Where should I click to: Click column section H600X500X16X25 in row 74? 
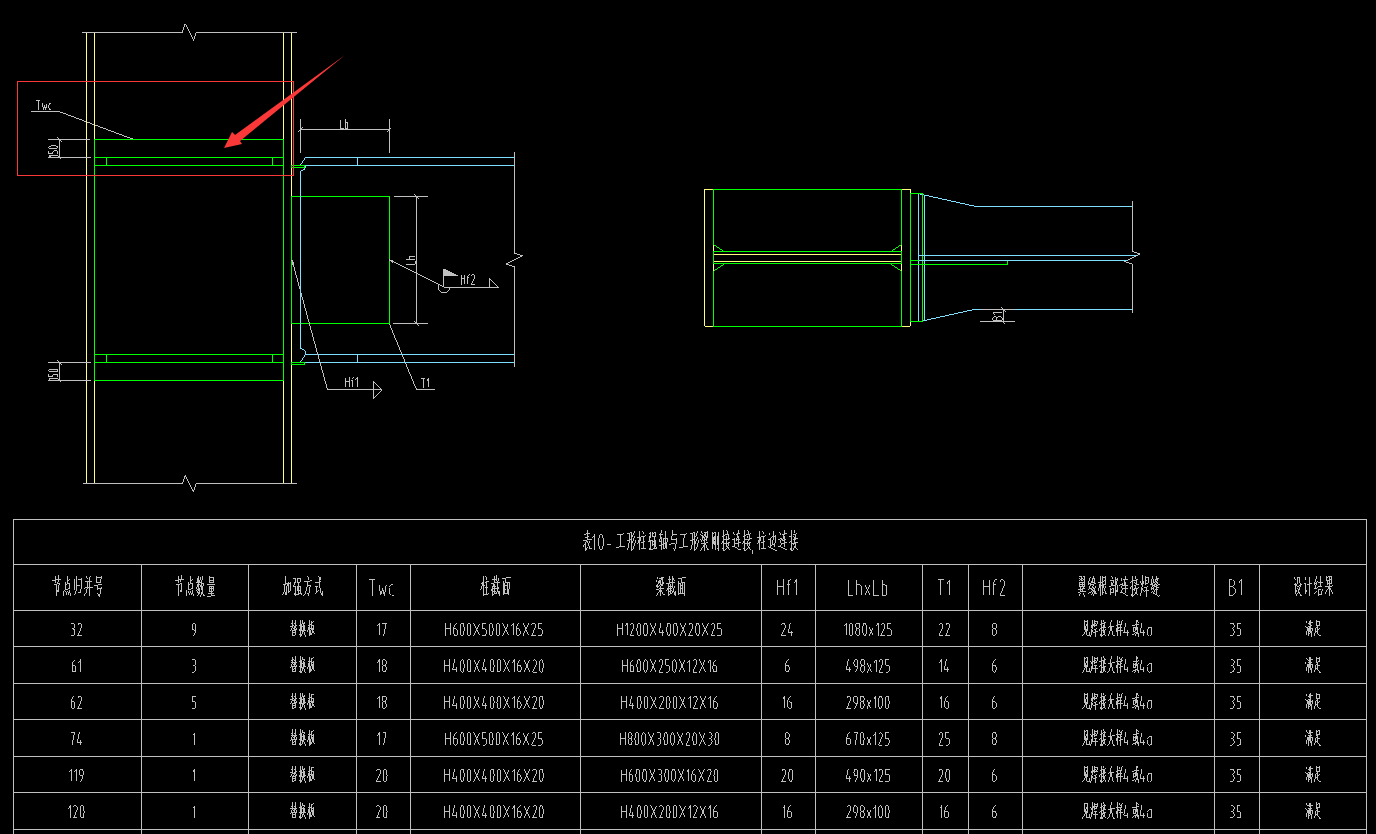[x=494, y=739]
